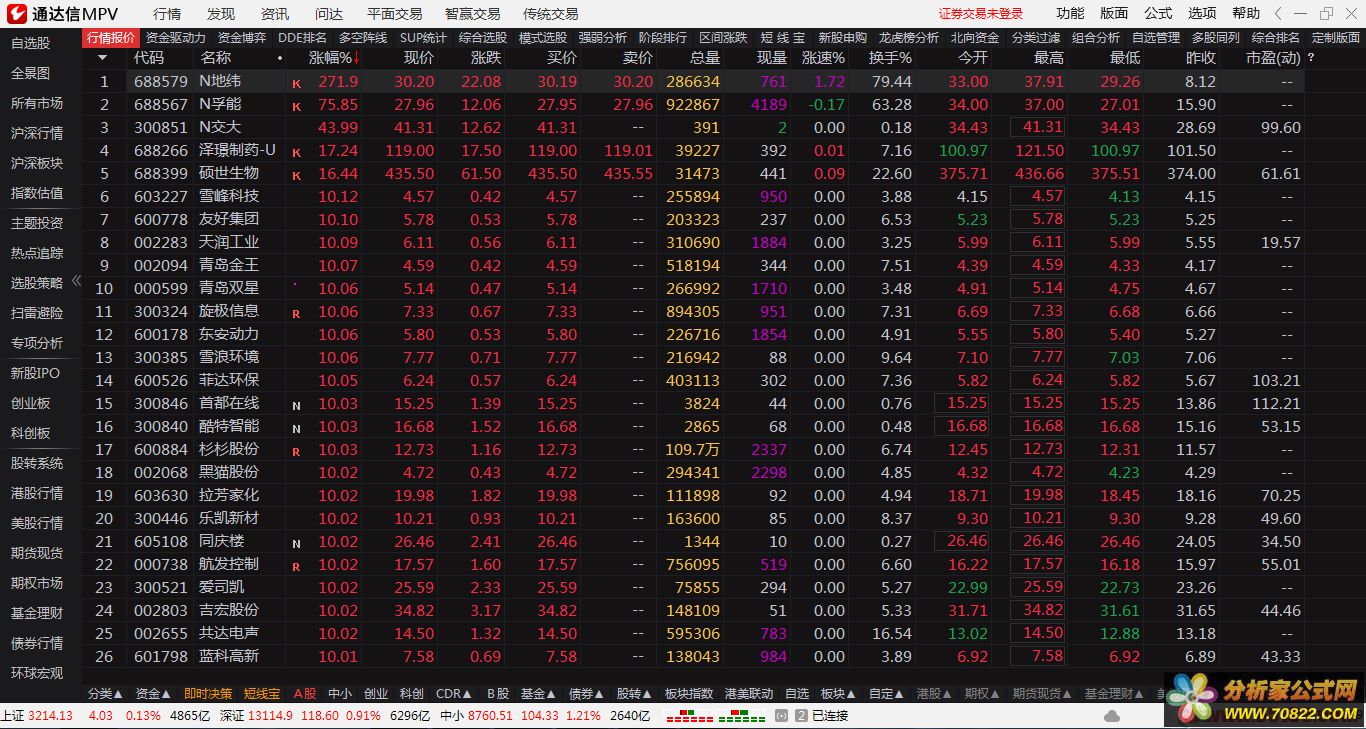Viewport: 1366px width, 729px height.
Task: Open 扫雷避险 in left sidebar
Action: 37,313
